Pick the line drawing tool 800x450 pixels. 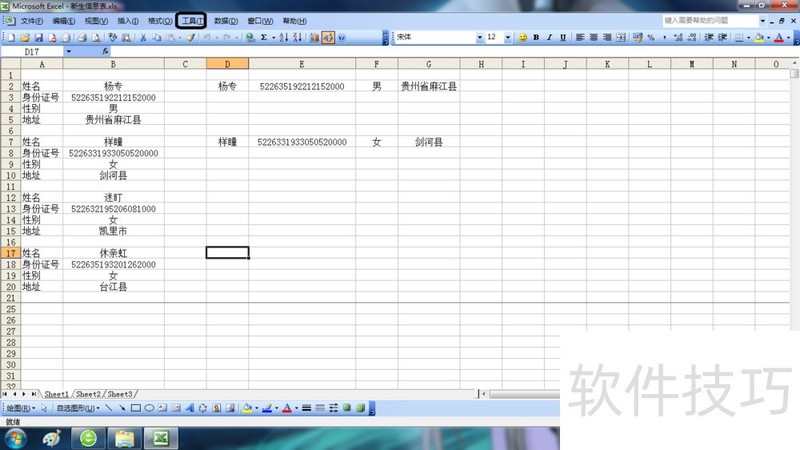(x=109, y=408)
